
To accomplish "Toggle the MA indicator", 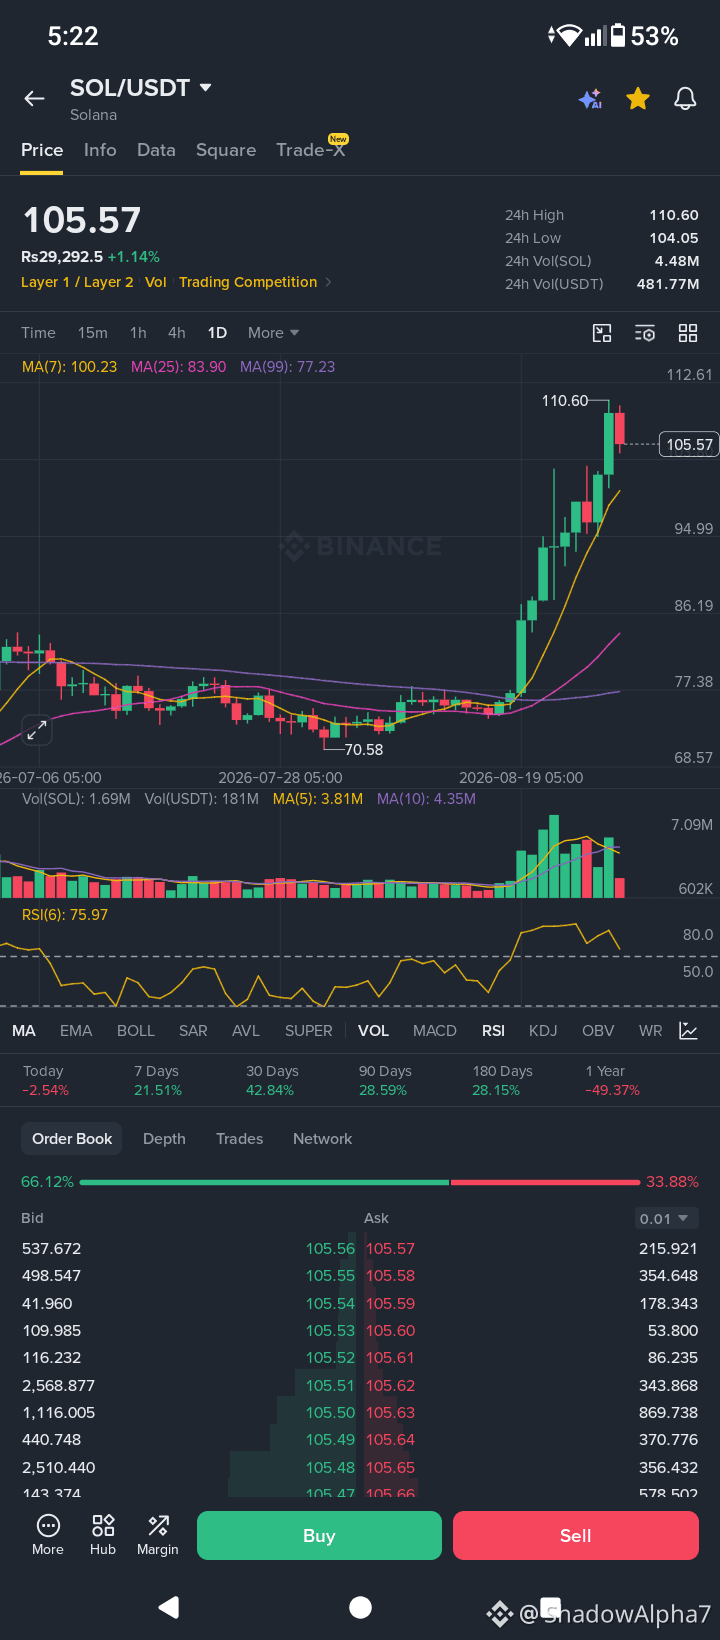I will (24, 1031).
